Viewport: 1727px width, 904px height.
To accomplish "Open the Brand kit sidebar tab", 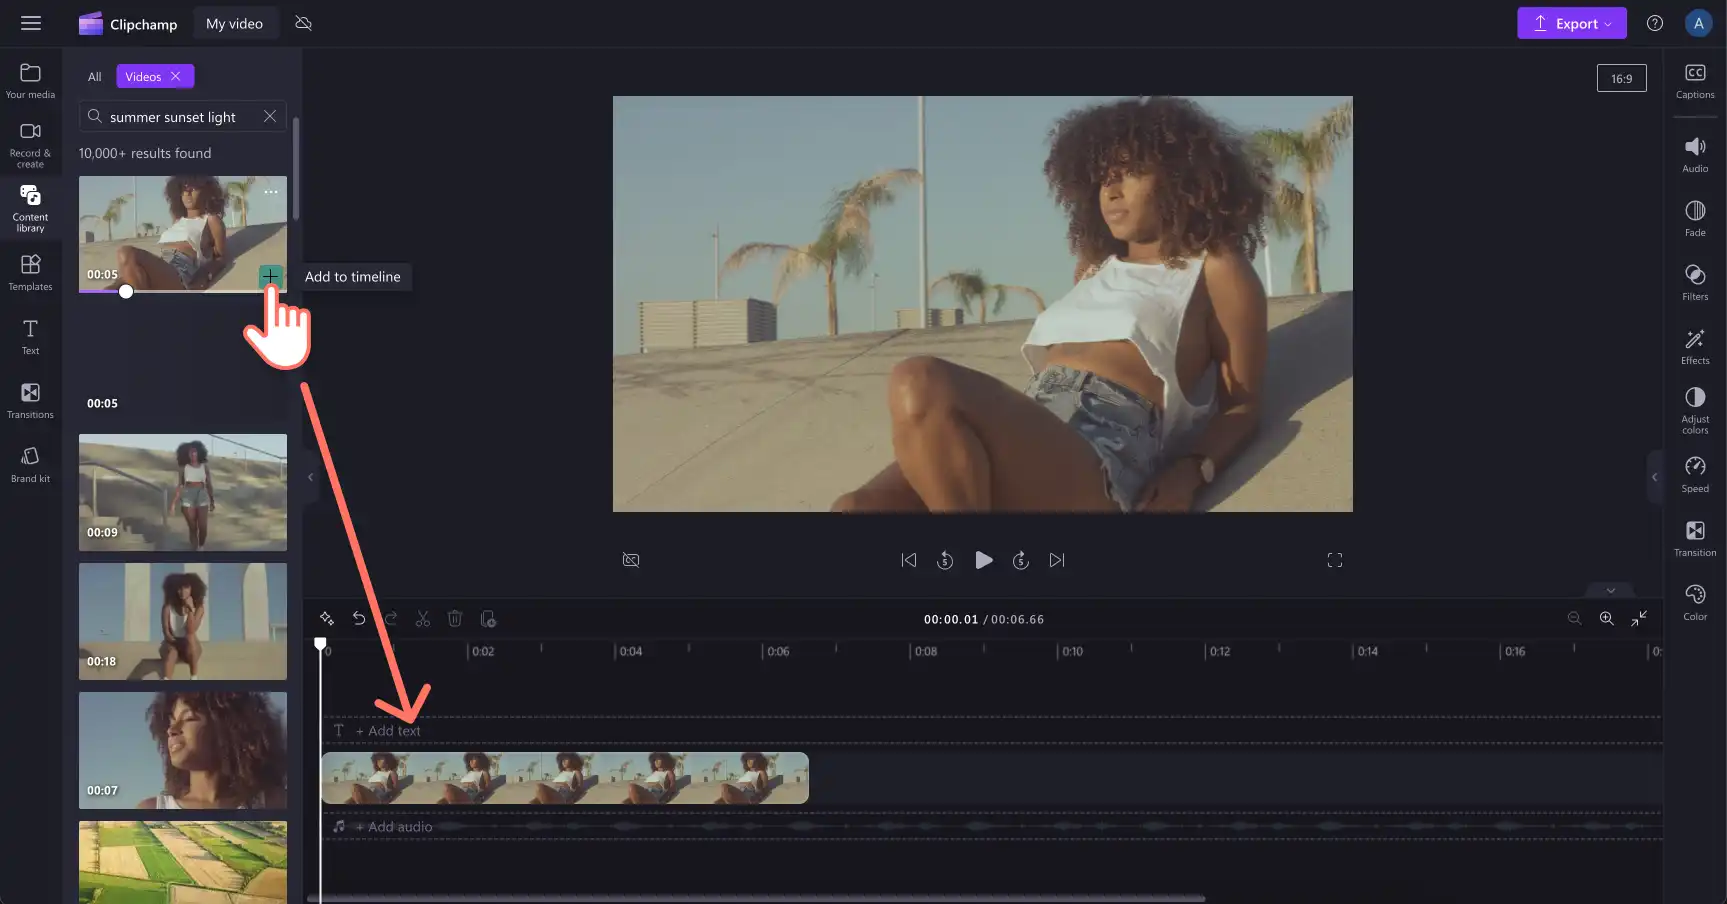I will coord(30,464).
